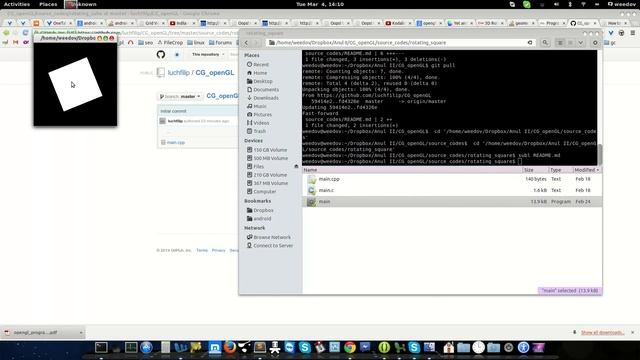Select the main program file
Screen dimensions: 640x360
[x=452, y=202]
